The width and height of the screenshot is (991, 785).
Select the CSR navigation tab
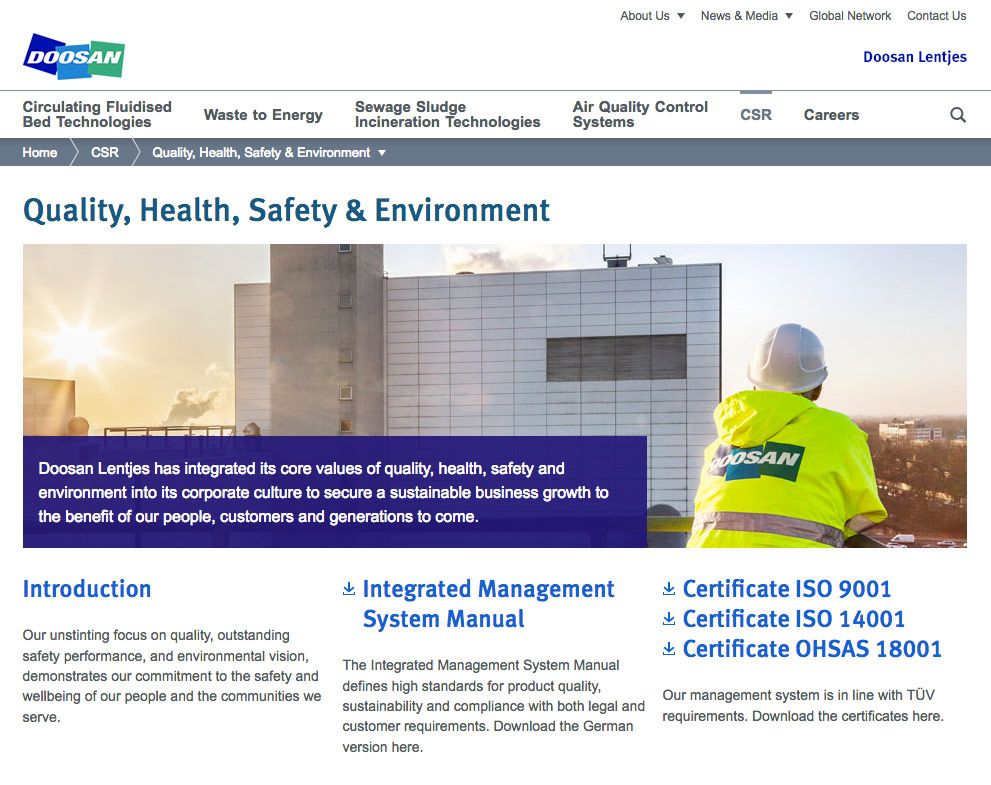756,114
